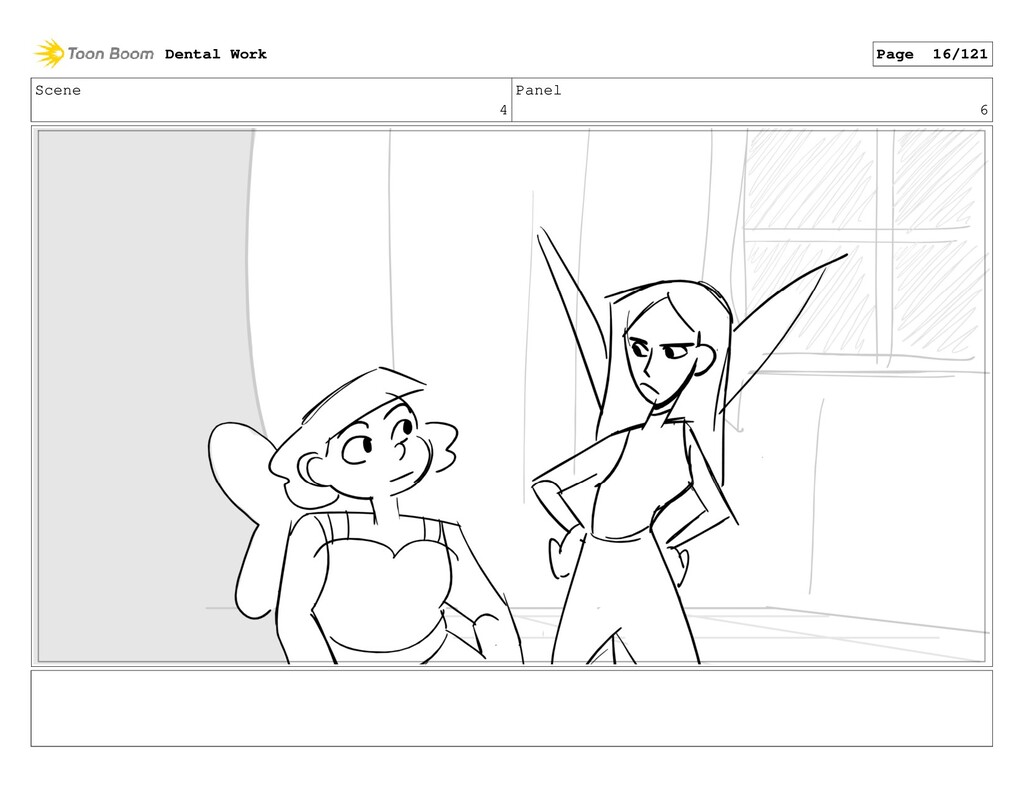This screenshot has width=1024, height=793.
Task: Click the storyboard panel drawing
Action: 511,396
